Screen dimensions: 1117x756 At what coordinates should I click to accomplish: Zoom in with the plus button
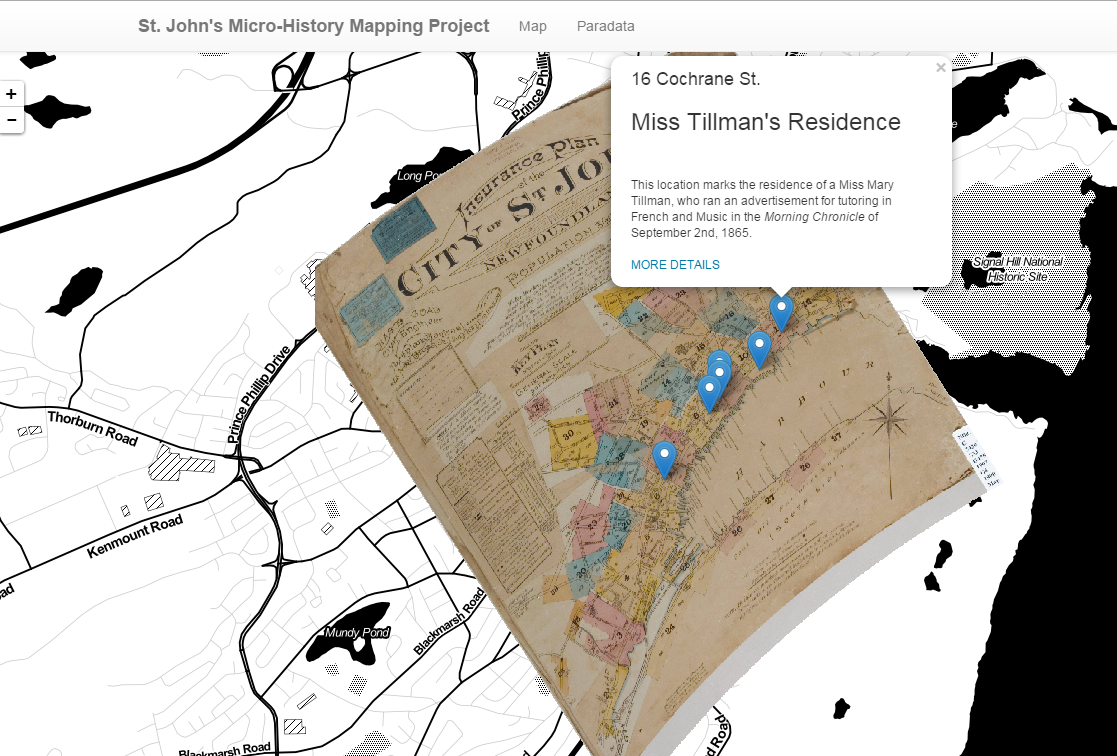pyautogui.click(x=11, y=94)
